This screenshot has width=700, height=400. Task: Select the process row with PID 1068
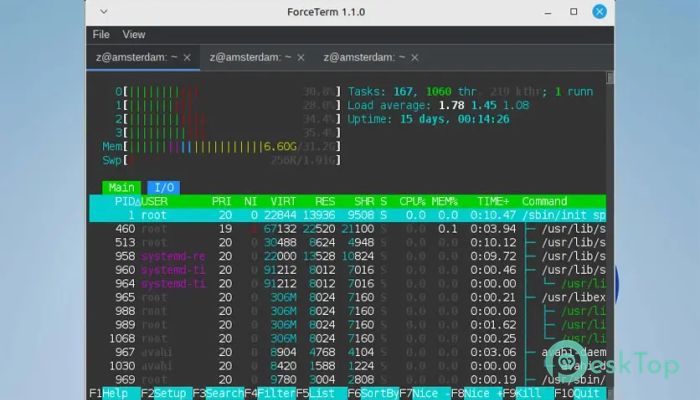coord(347,338)
